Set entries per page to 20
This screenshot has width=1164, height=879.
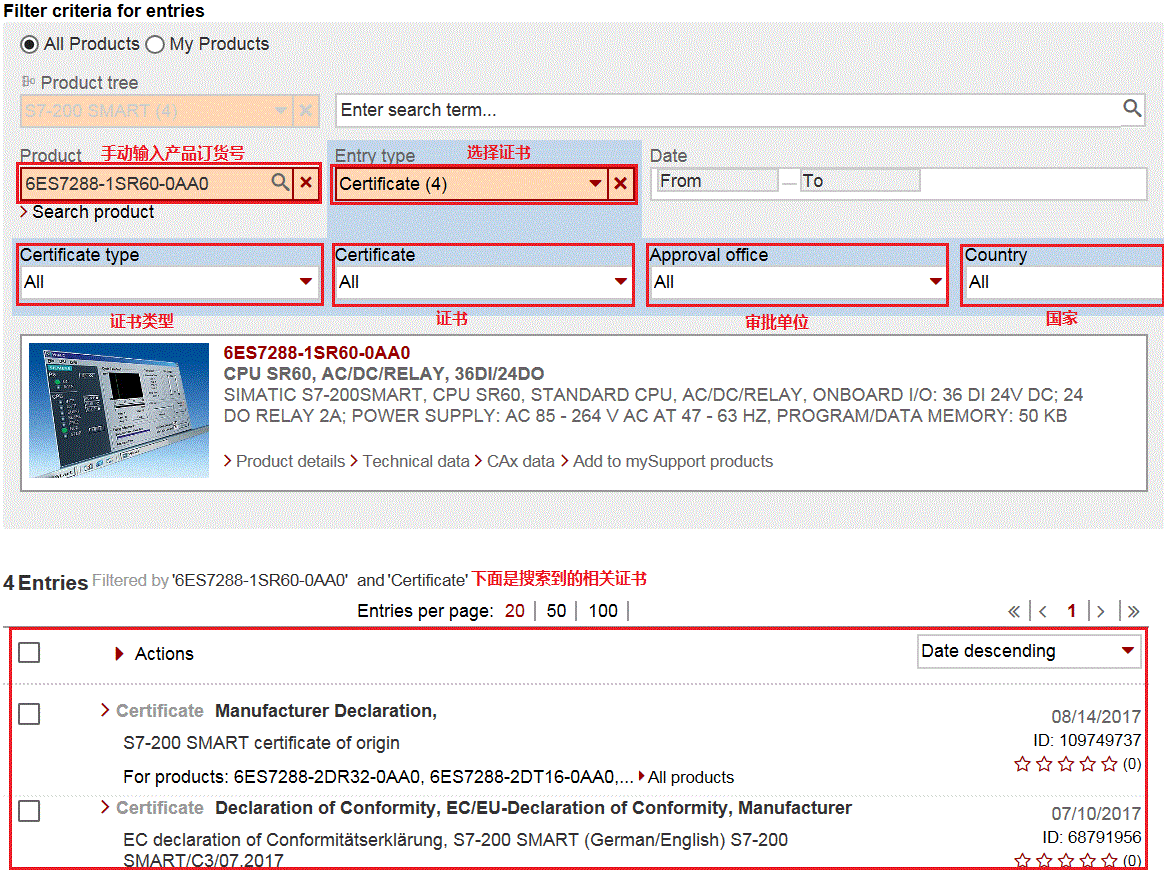[x=514, y=611]
